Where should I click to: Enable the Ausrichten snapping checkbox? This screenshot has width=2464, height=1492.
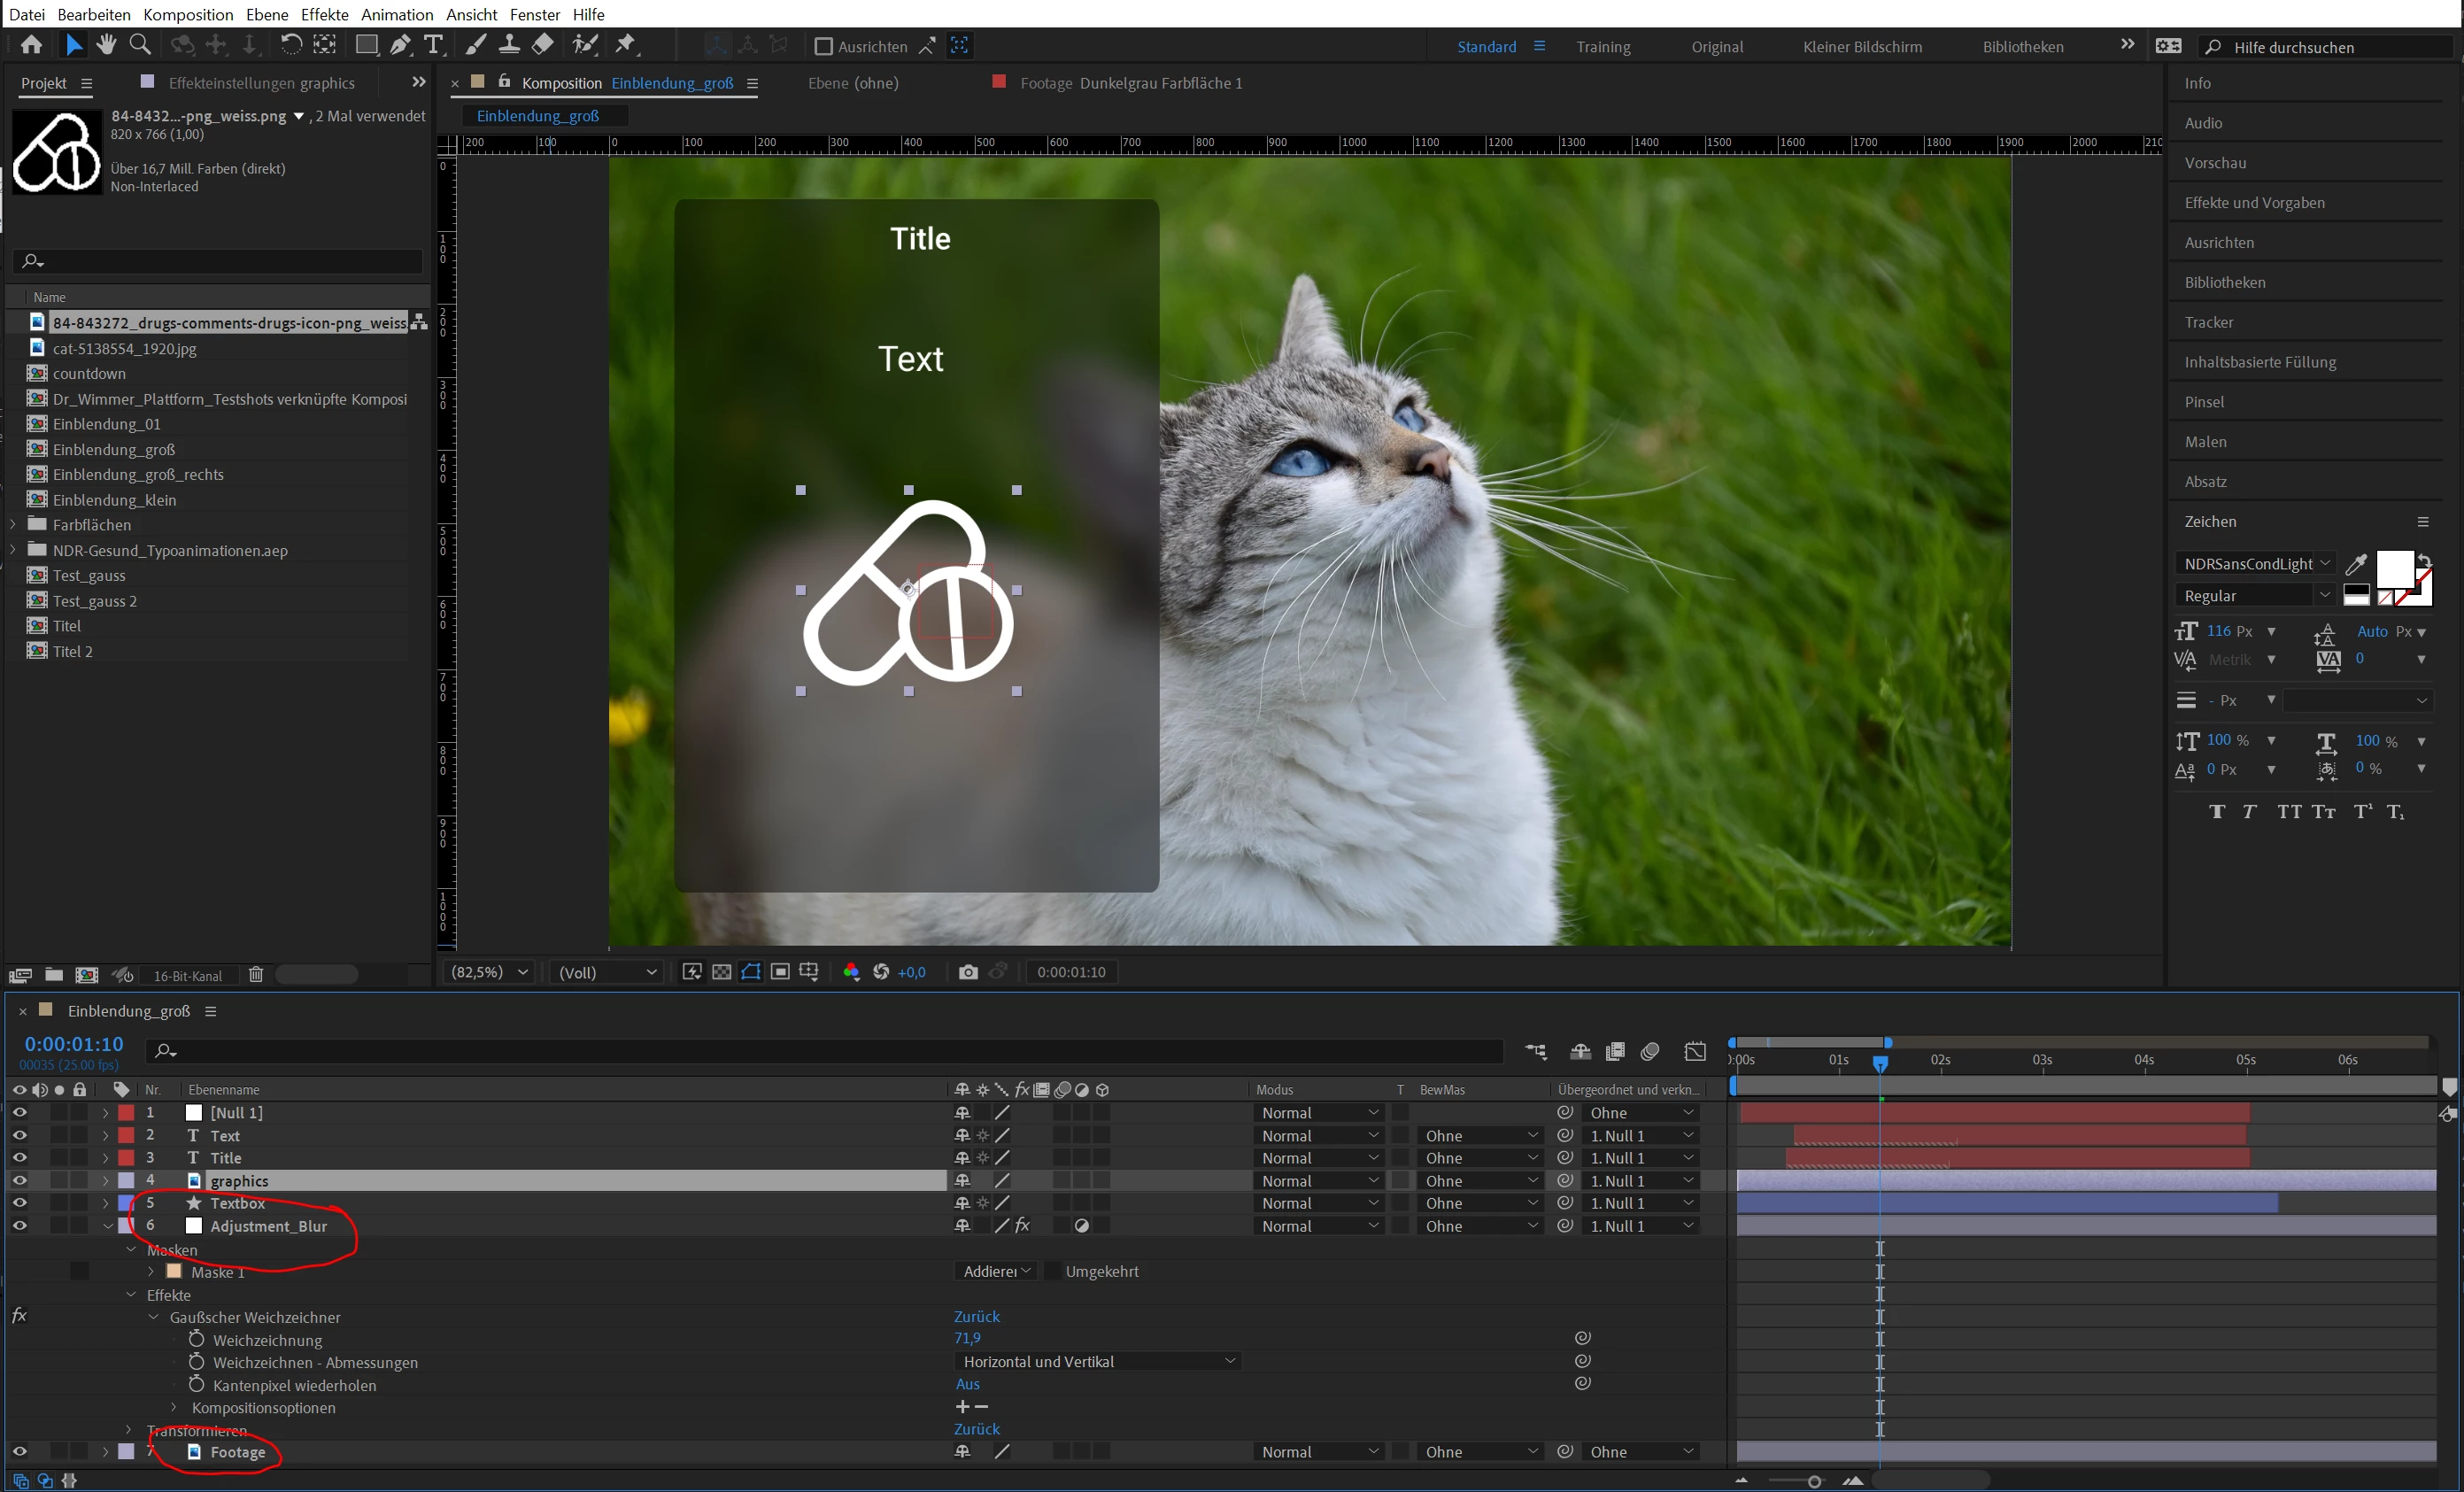(824, 47)
